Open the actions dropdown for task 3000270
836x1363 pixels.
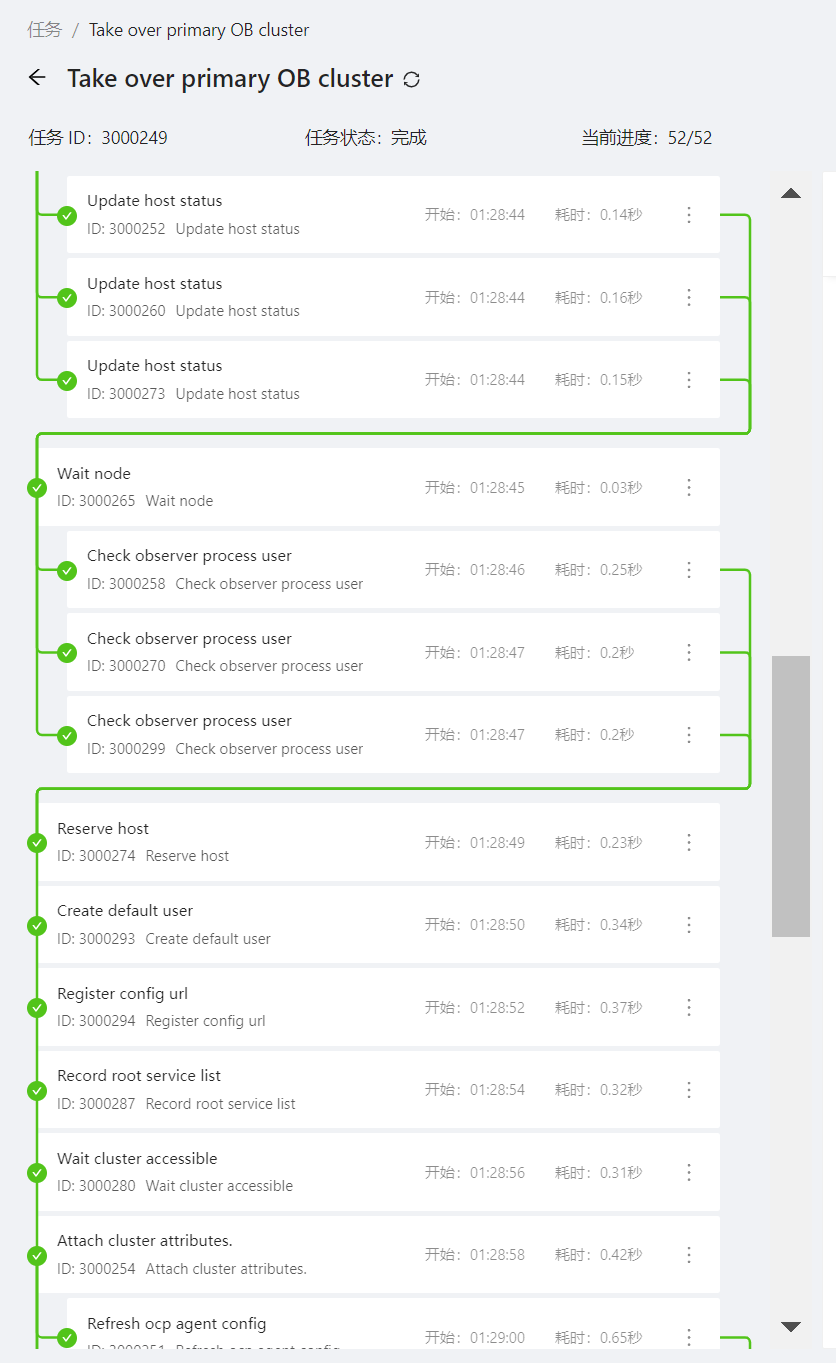coord(688,653)
